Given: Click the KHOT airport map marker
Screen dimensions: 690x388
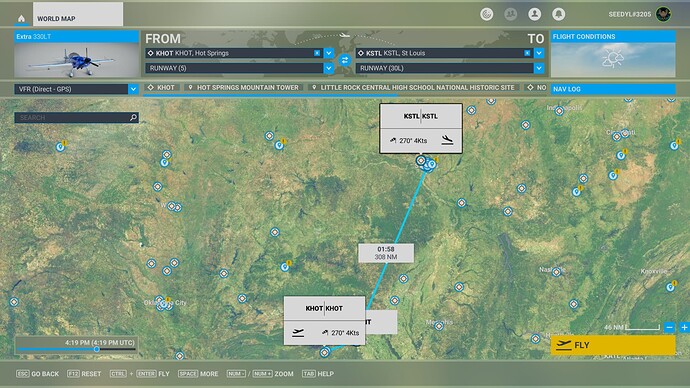Looking at the screenshot, I should click(x=325, y=352).
